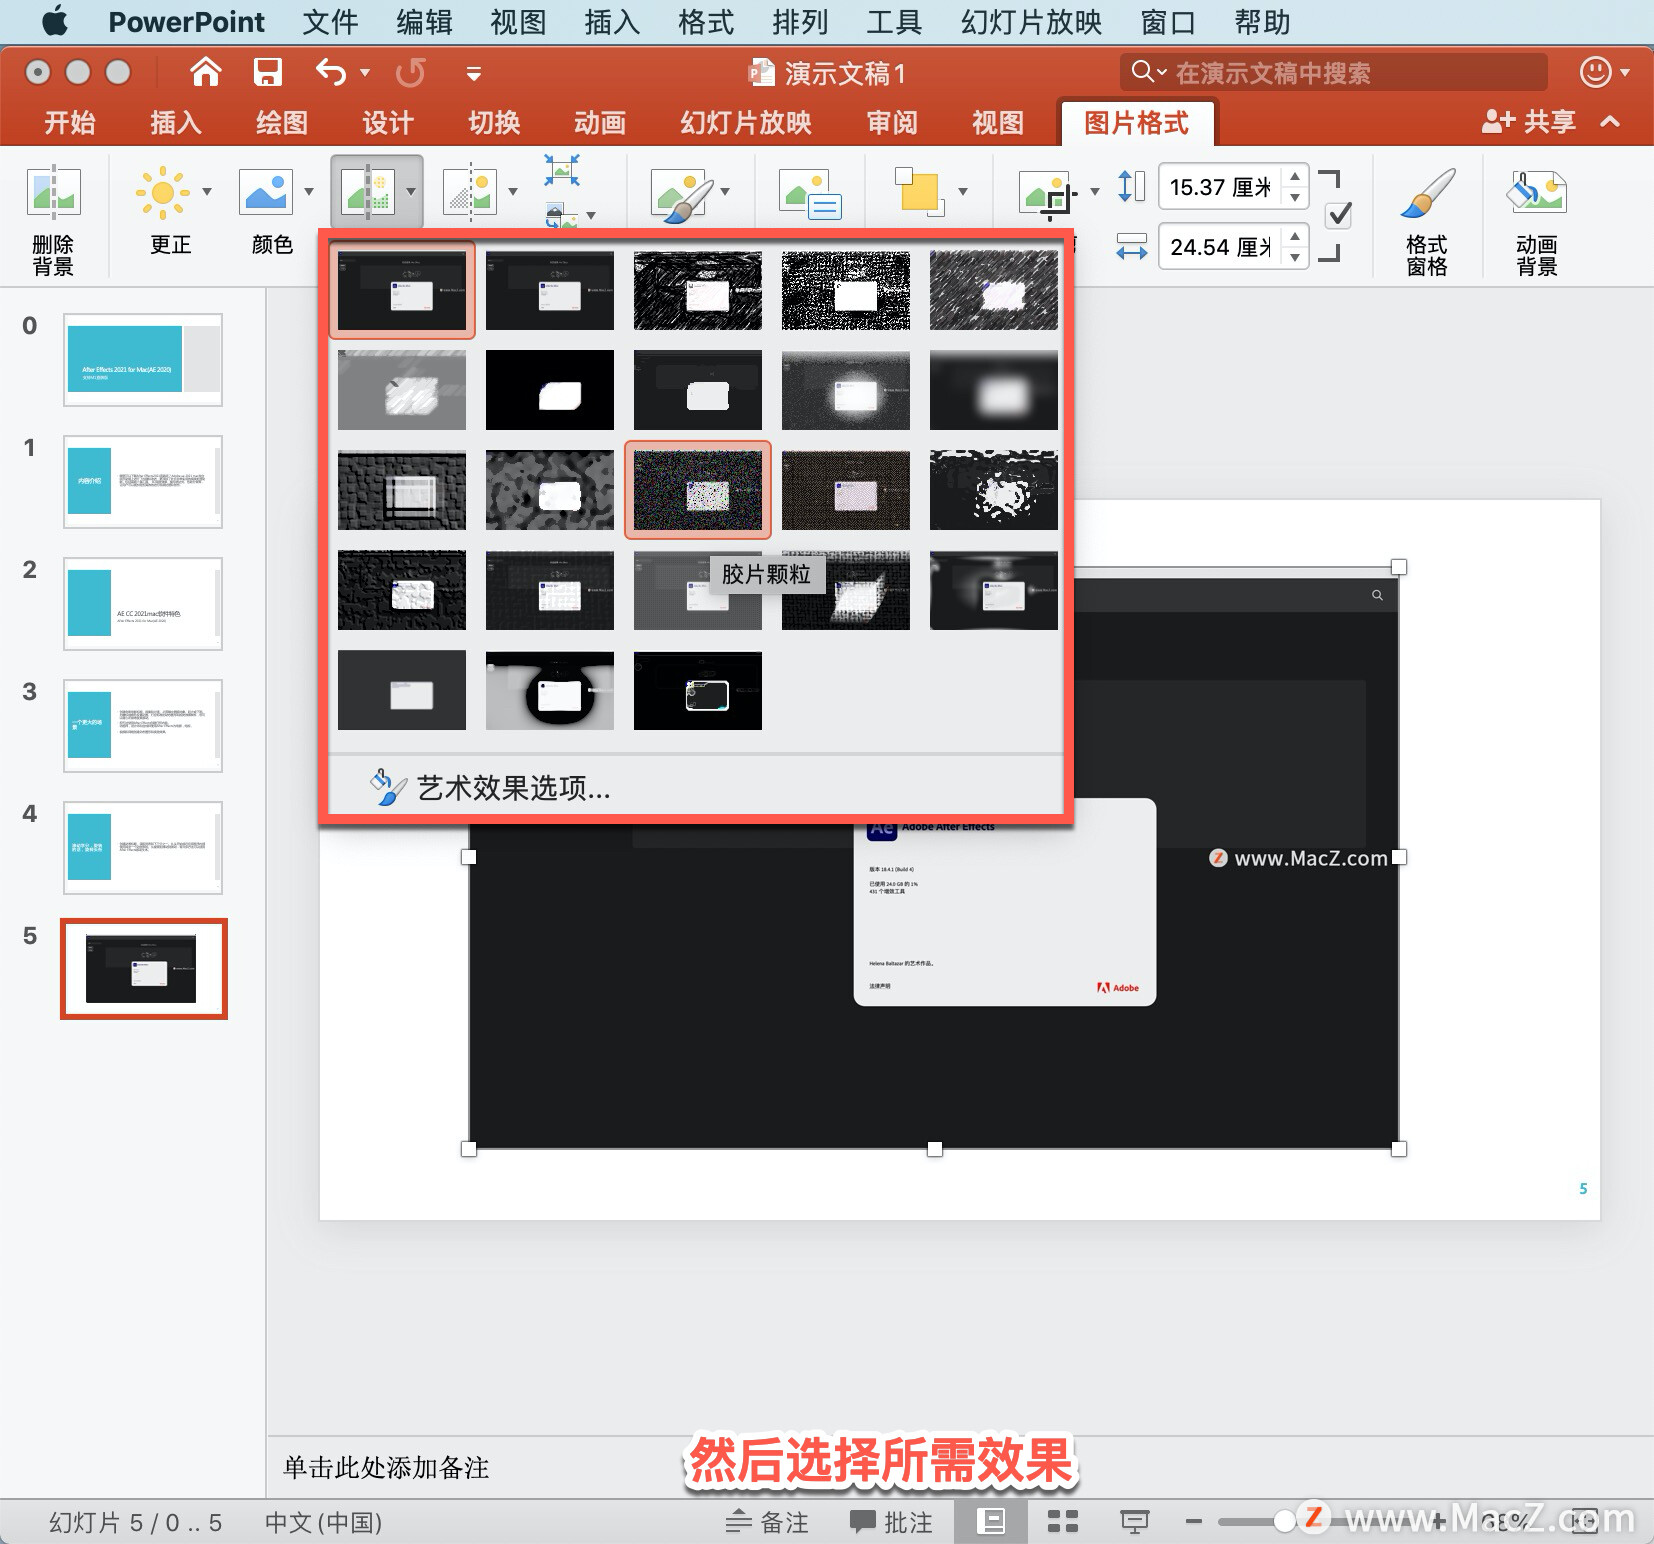
Task: Click the Undo arrow icon
Action: click(x=330, y=72)
